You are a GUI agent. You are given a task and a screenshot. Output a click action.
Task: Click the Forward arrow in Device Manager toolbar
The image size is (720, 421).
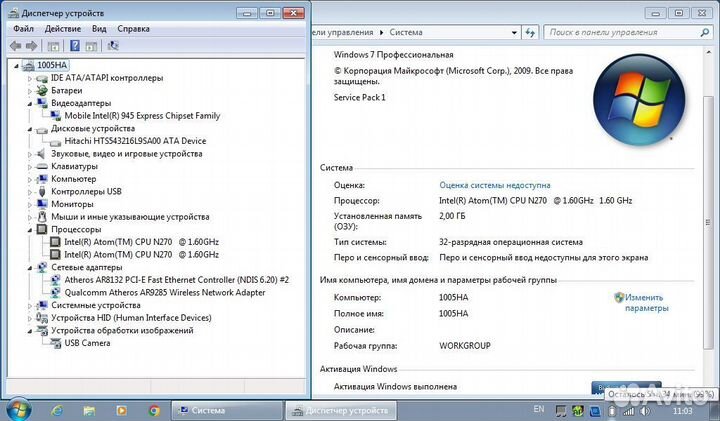pyautogui.click(x=32, y=45)
